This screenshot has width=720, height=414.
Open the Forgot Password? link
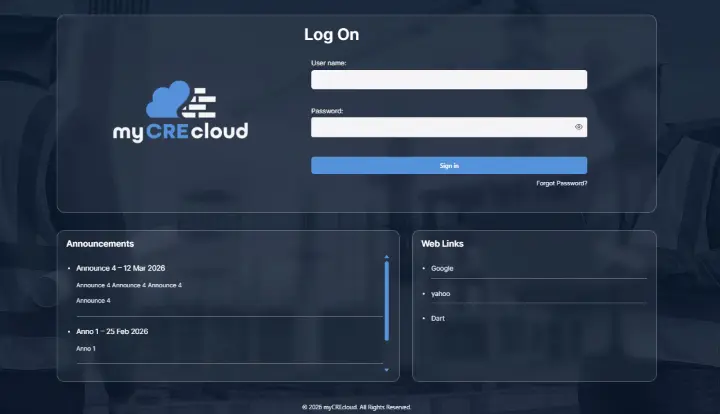(562, 183)
